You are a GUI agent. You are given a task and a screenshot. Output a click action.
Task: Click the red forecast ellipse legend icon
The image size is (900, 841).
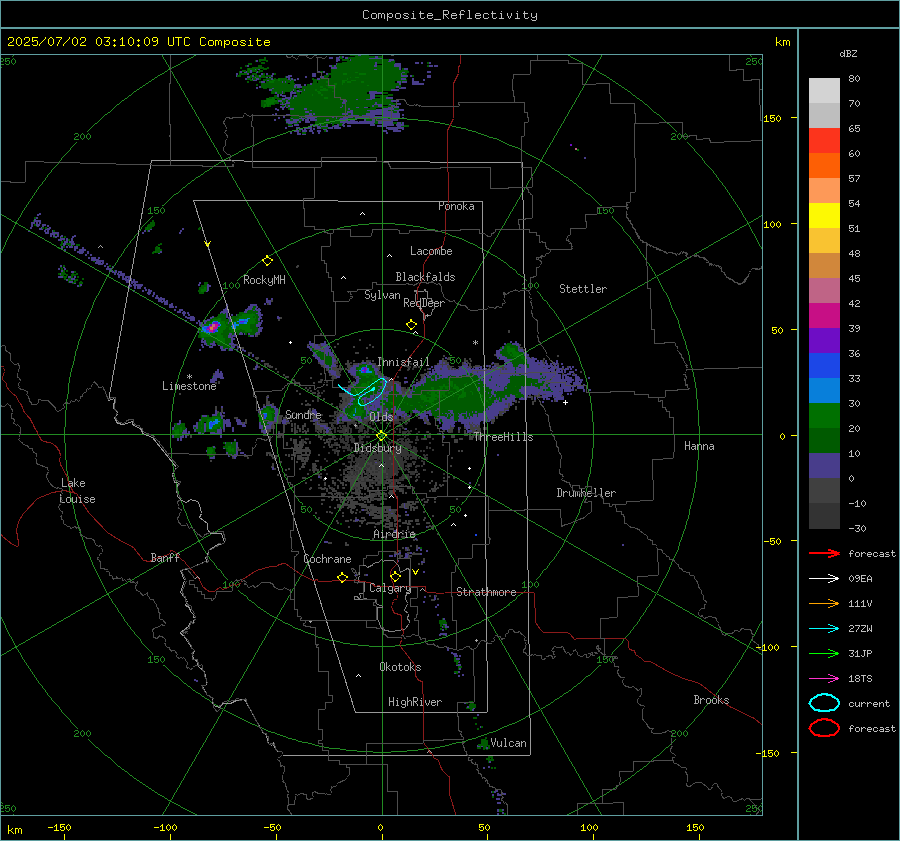pos(824,728)
